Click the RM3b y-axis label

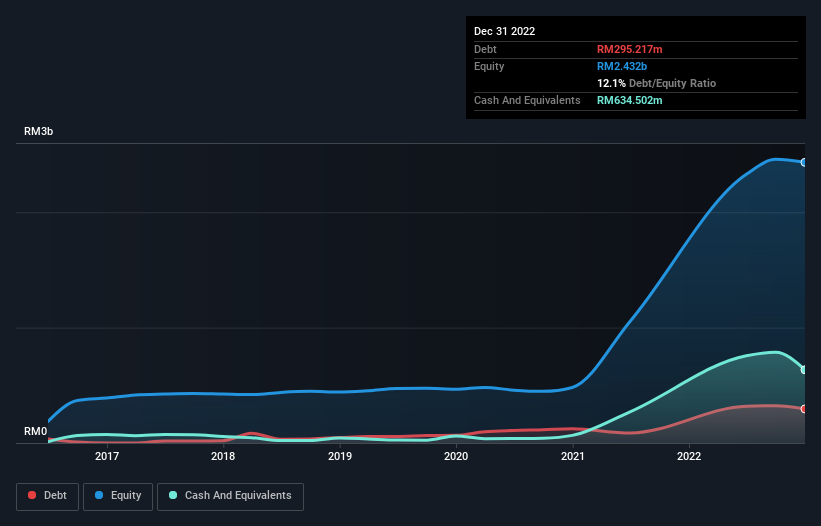tap(38, 131)
